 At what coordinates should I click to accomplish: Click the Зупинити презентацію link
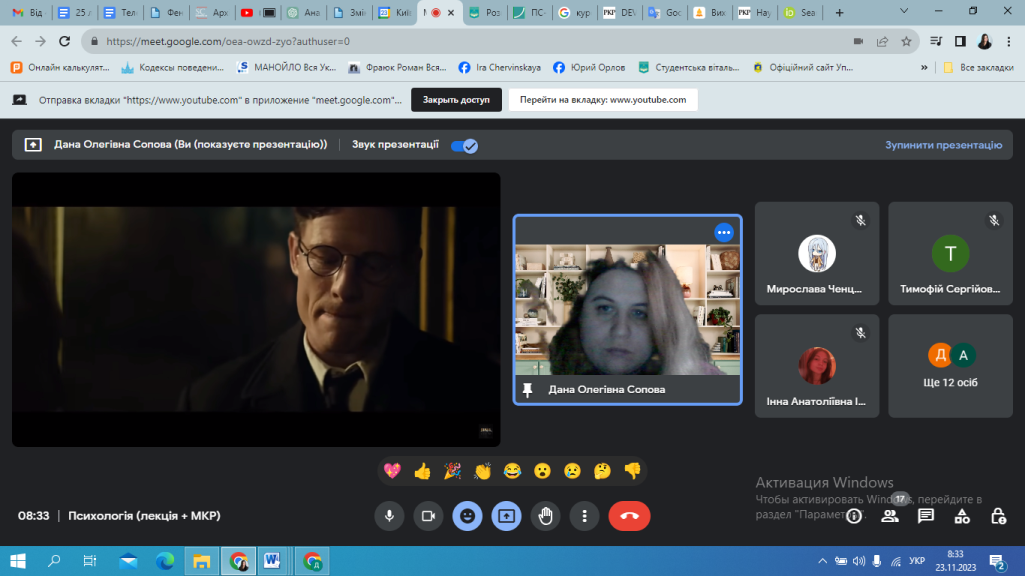[942, 145]
